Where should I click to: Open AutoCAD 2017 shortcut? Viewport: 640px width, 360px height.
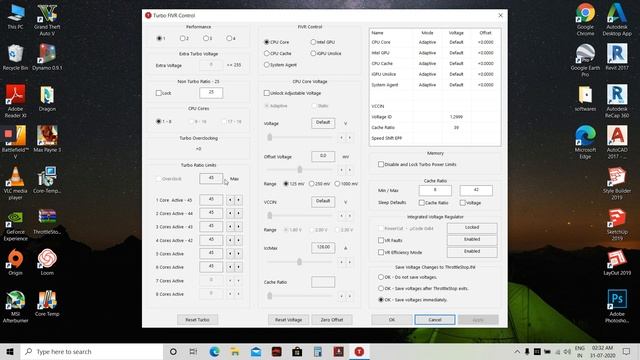[x=617, y=142]
